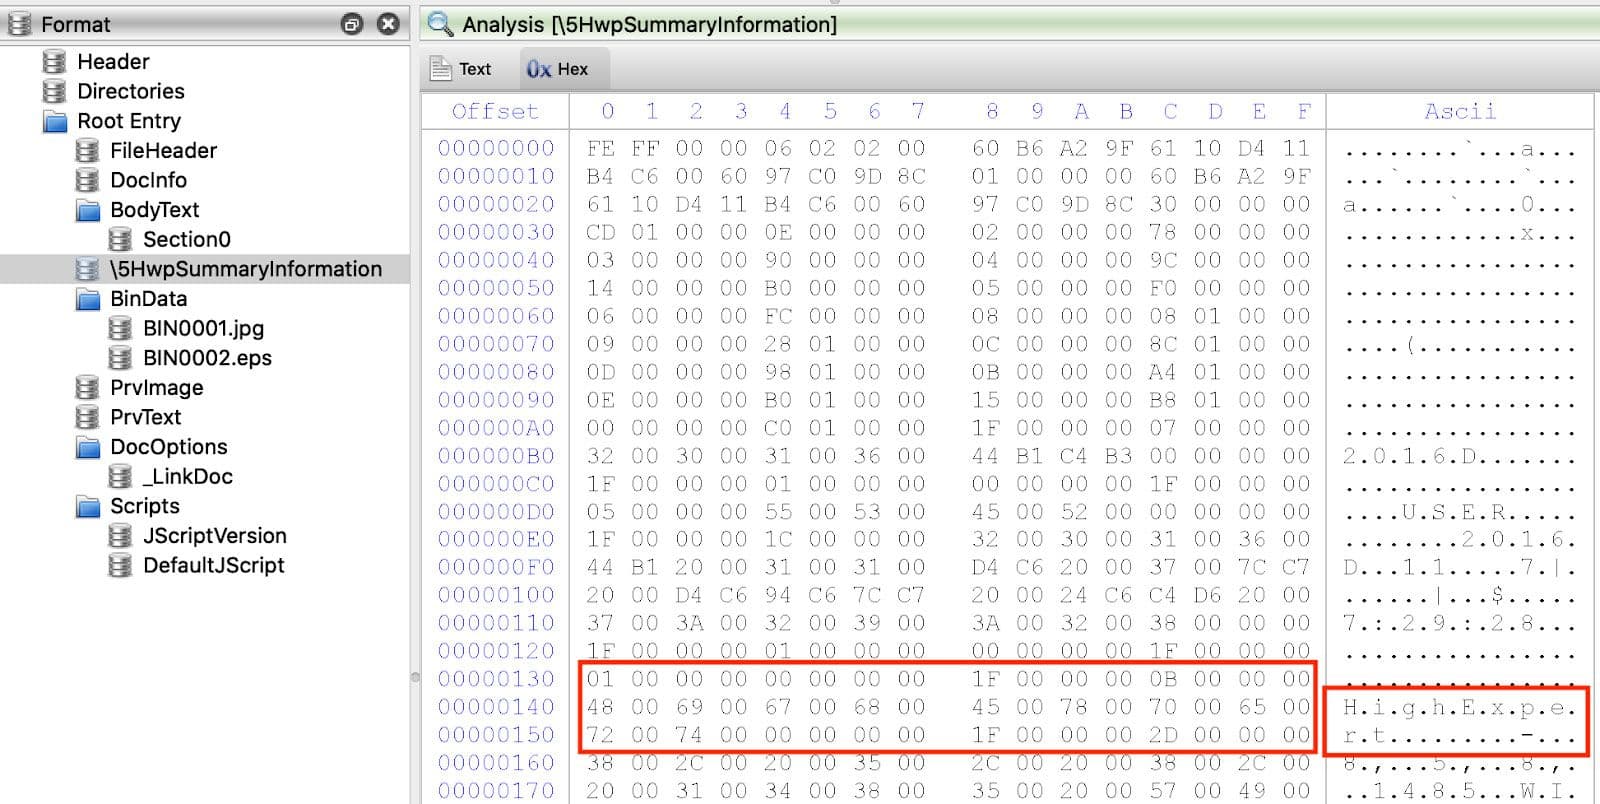Click the DocInfo stream icon
Viewport: 1600px width, 804px height.
coord(87,181)
